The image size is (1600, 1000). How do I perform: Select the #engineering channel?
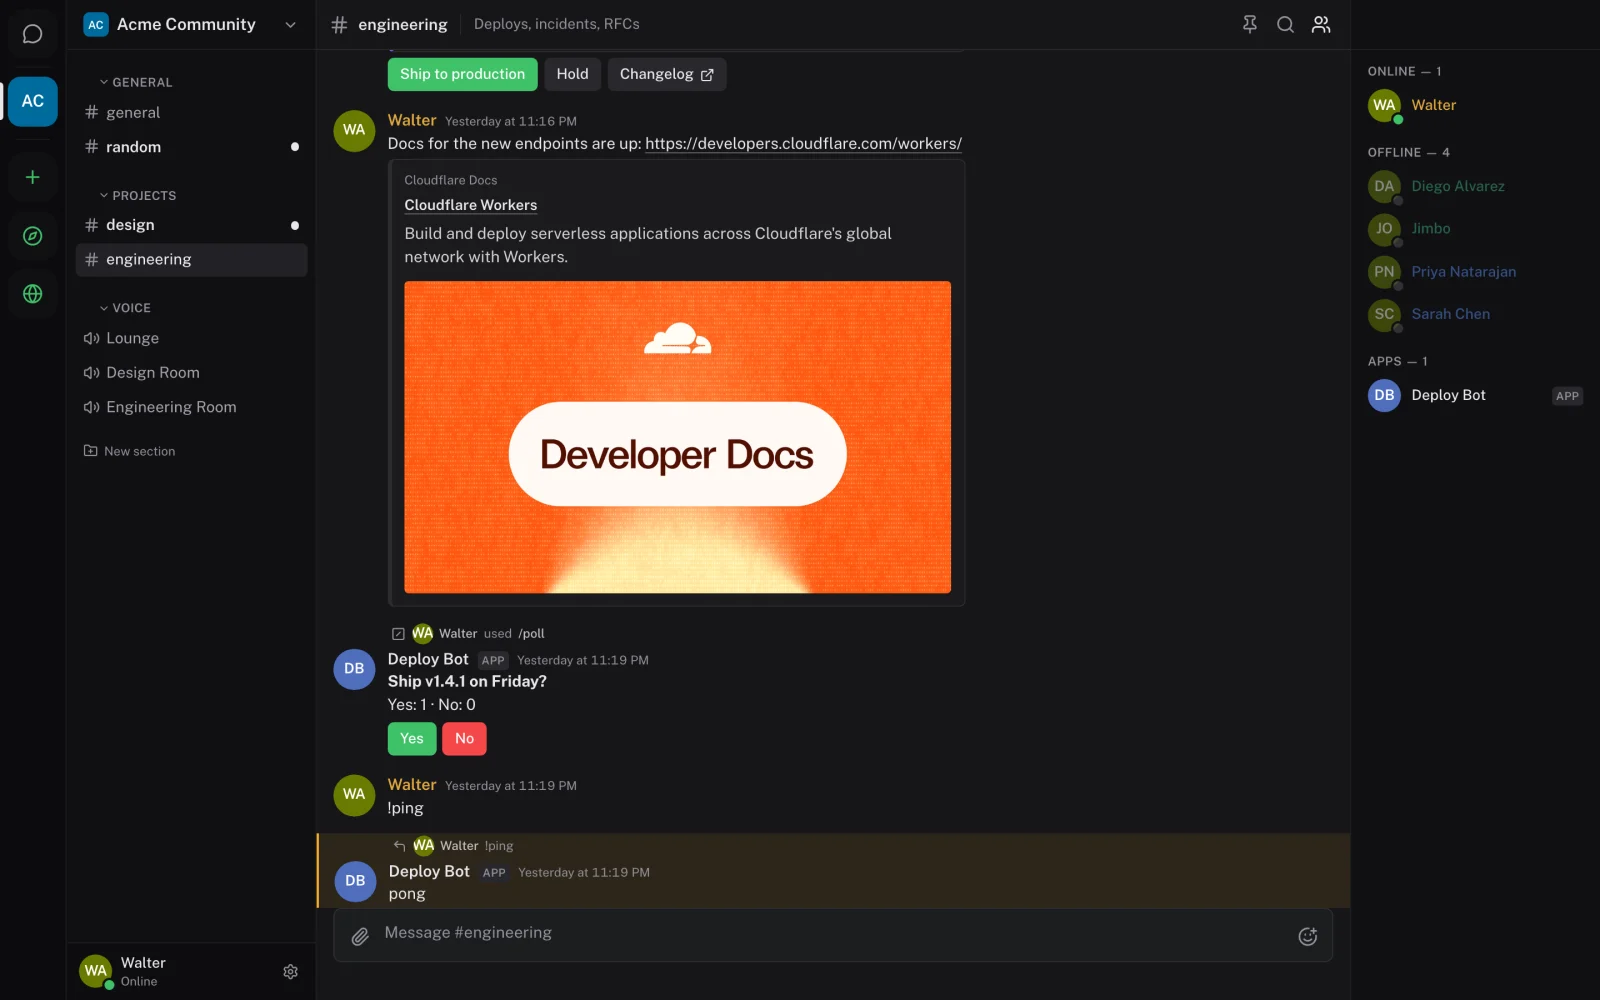pos(191,260)
